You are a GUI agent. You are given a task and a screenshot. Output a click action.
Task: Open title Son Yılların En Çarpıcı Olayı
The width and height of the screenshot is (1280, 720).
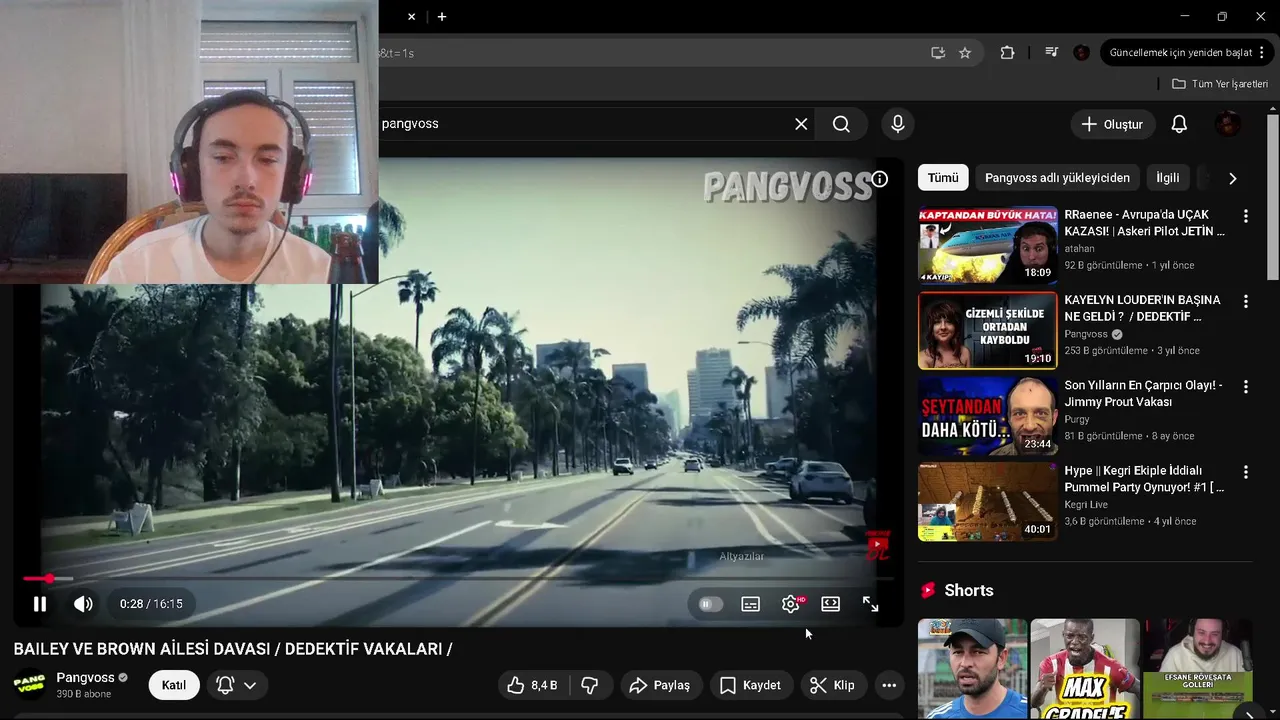[x=1143, y=393]
